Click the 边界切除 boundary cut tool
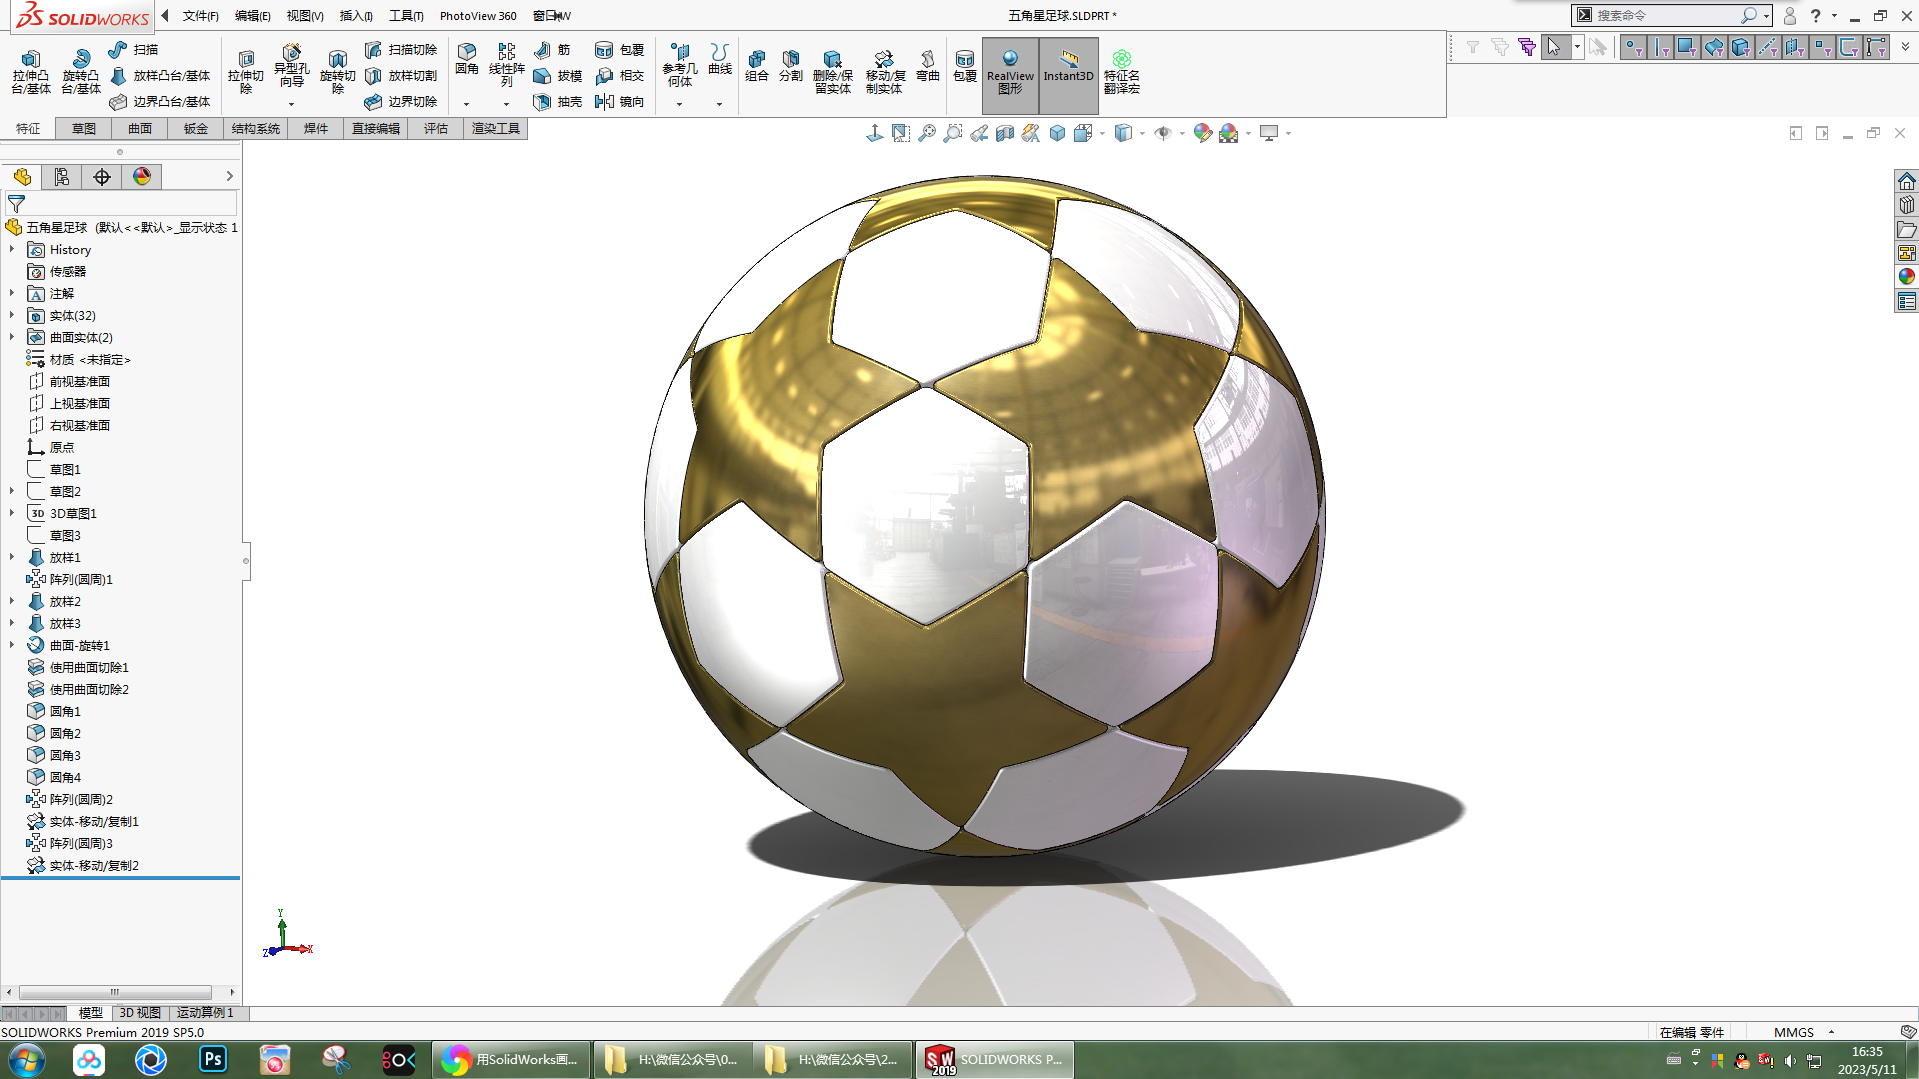Image resolution: width=1919 pixels, height=1079 pixels. [401, 101]
